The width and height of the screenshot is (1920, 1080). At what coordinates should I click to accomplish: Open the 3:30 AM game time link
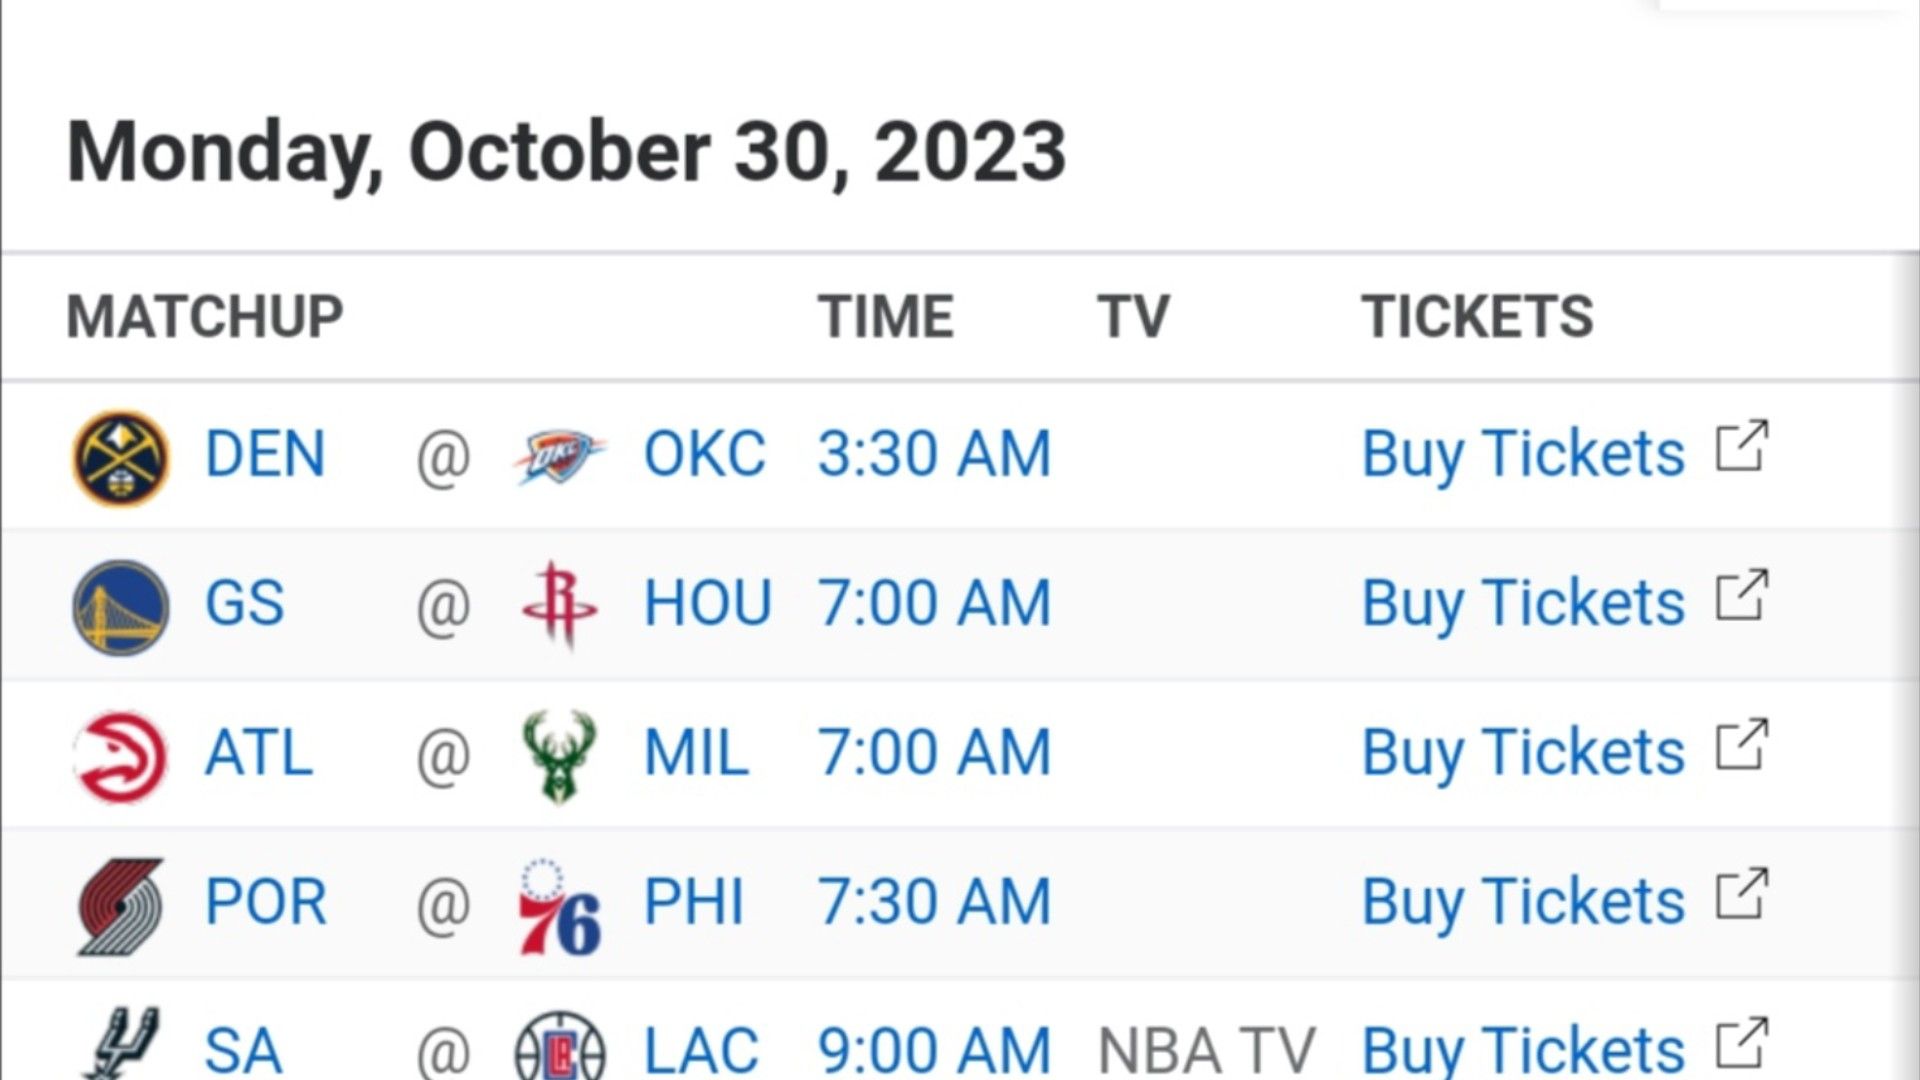934,454
